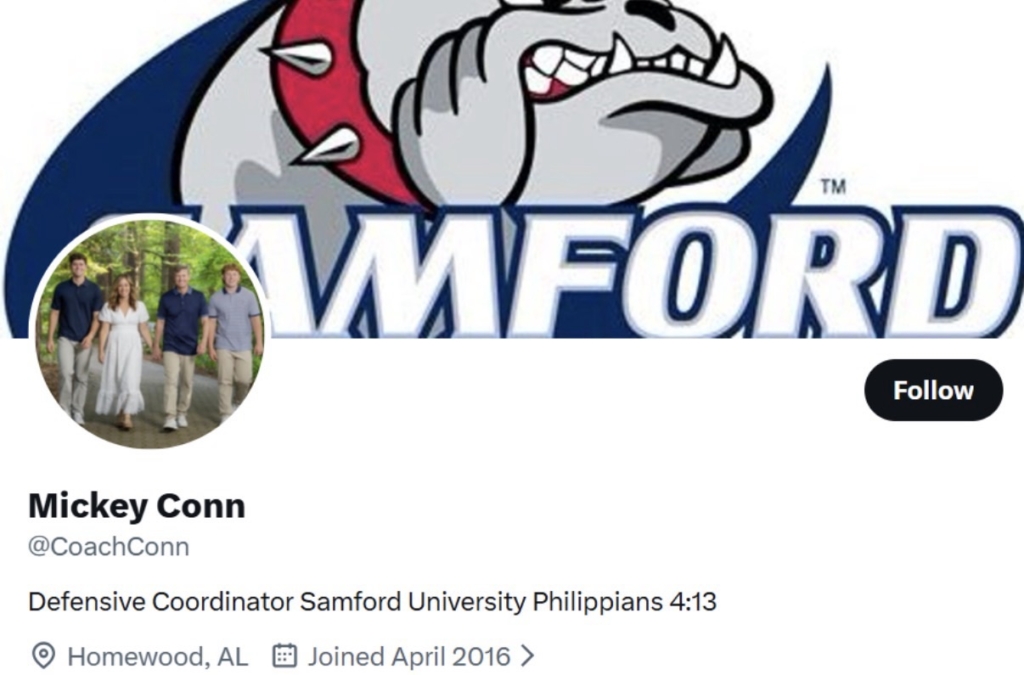The width and height of the screenshot is (1024, 675).
Task: Open the circular family profile photo
Action: tap(150, 333)
